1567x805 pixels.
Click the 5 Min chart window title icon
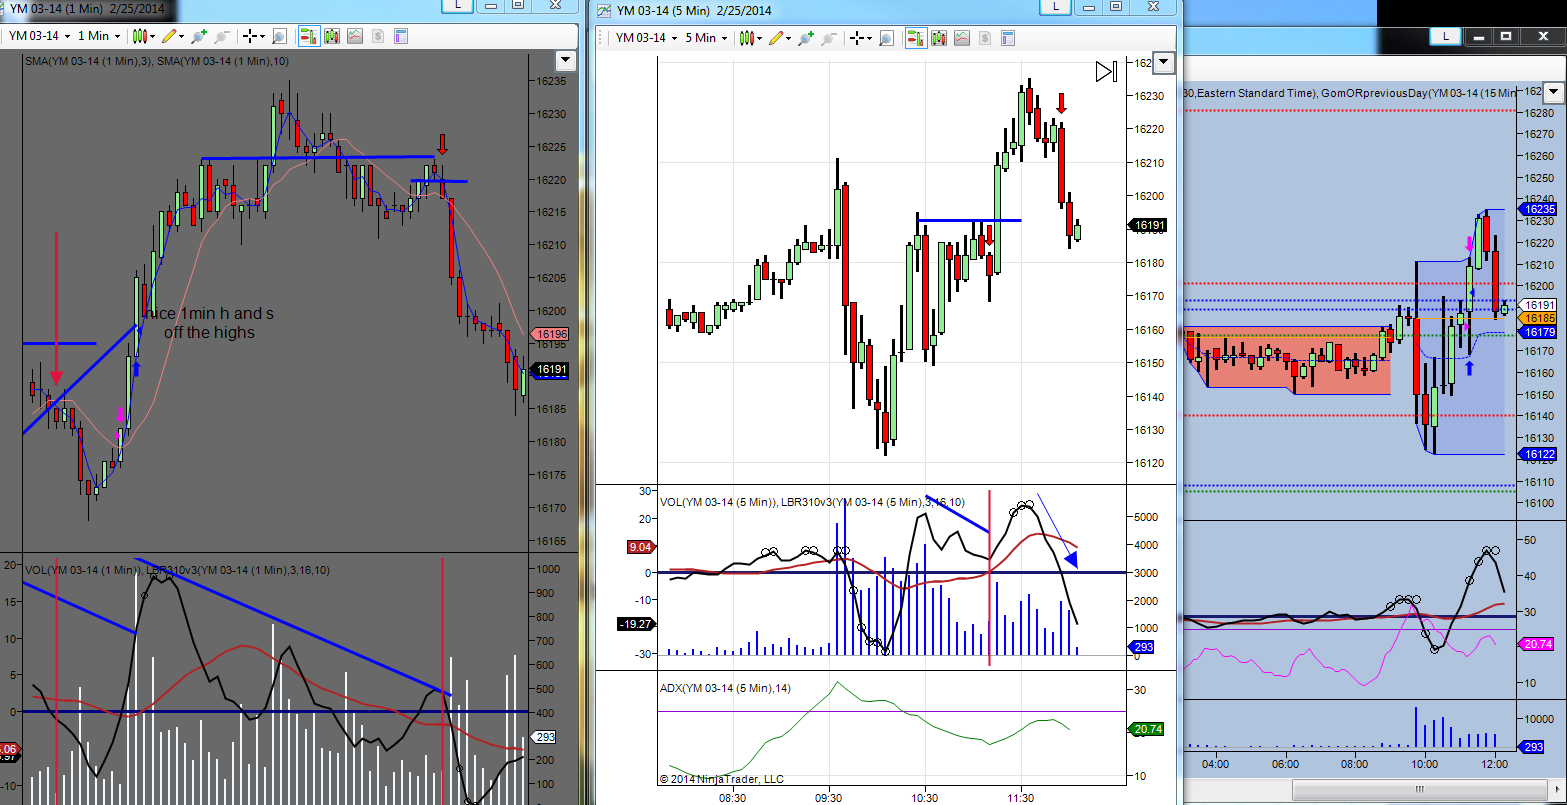point(603,11)
